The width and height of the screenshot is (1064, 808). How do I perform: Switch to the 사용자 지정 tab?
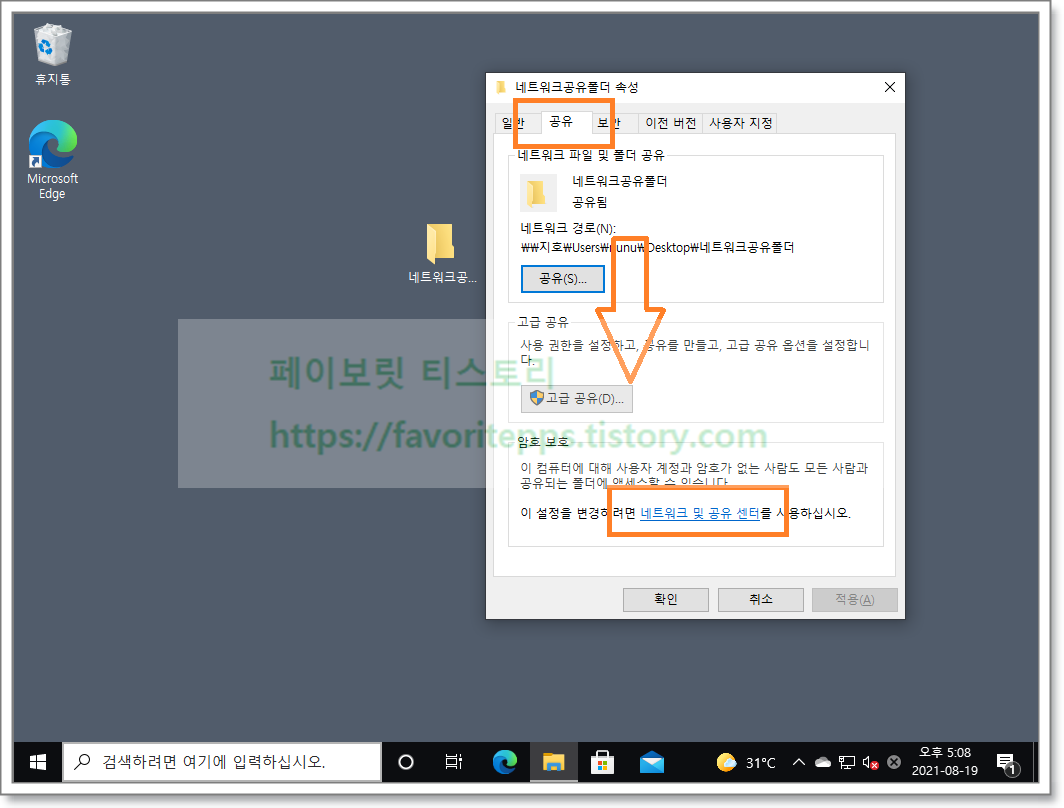coord(740,123)
